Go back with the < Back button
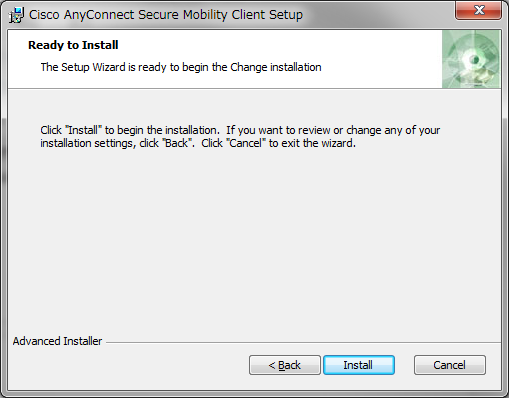Screen dimensions: 509x398 pos(285,365)
